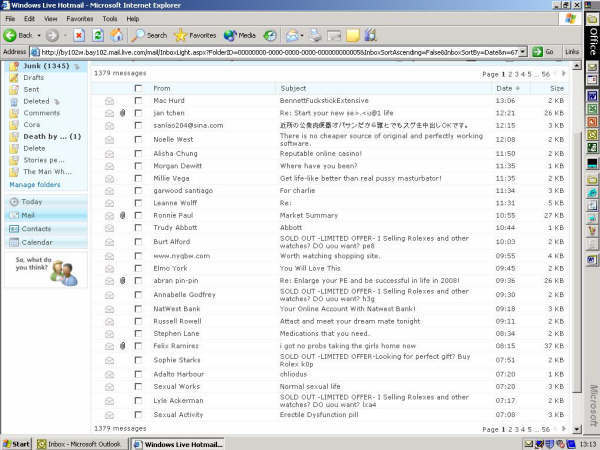Refresh the page with the Refresh icon
Screen dimensions: 600x450
[x=98, y=36]
